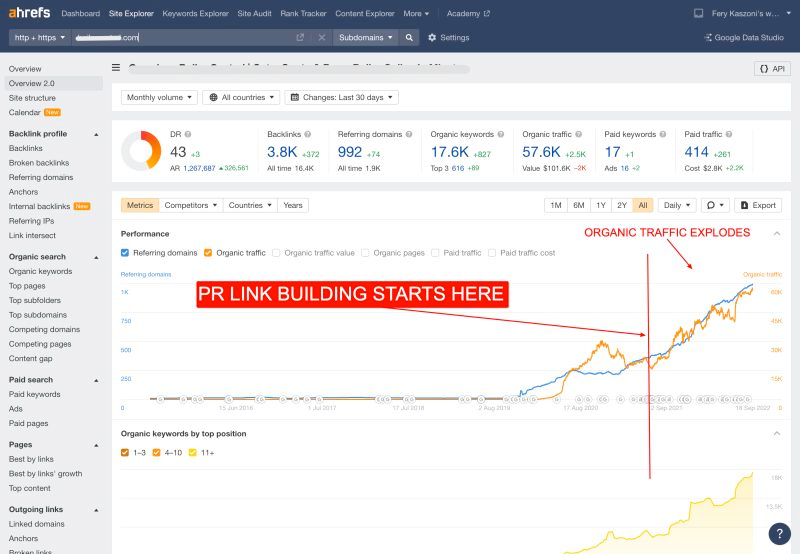This screenshot has width=800, height=554.
Task: Select the 1M time range
Action: pyautogui.click(x=556, y=205)
